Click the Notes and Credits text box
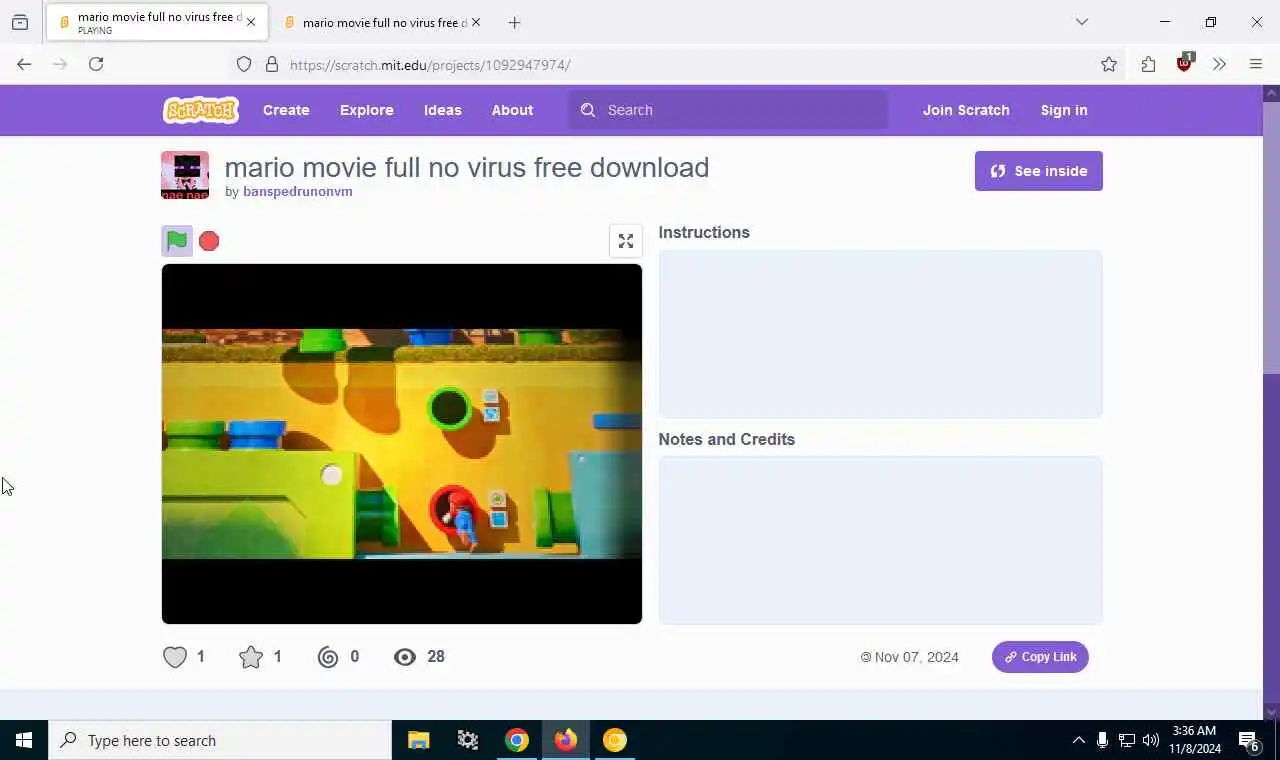Screen dimensions: 1280x760 [x=880, y=541]
